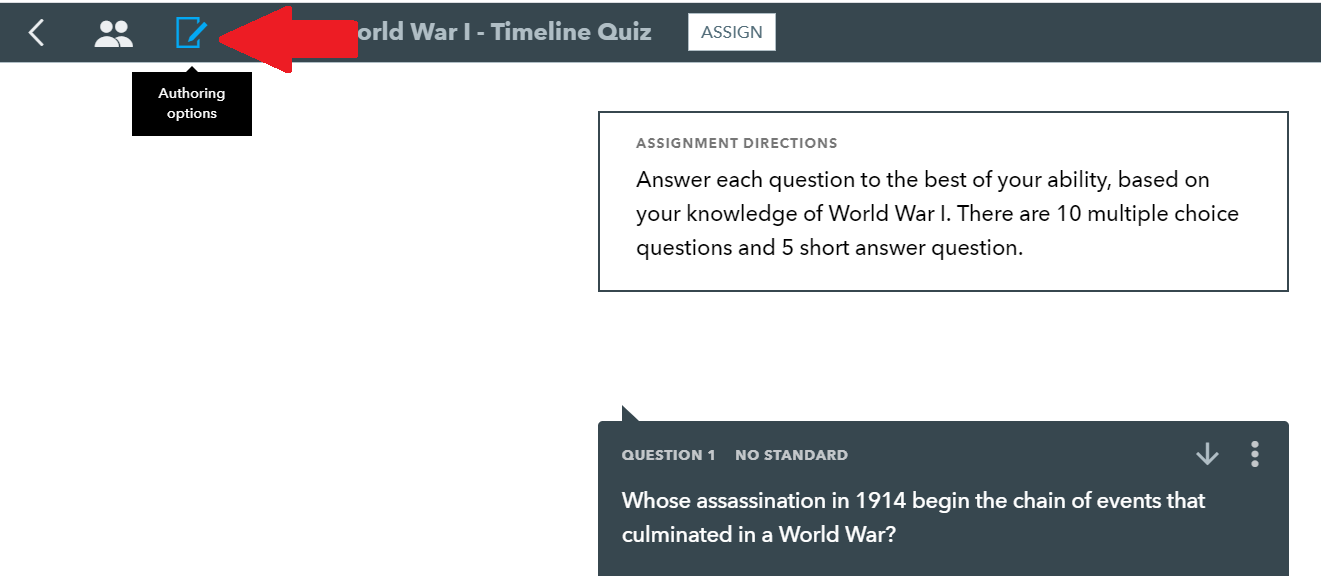Open Question 1 three-dot more menu
The height and width of the screenshot is (586, 1321).
1255,454
